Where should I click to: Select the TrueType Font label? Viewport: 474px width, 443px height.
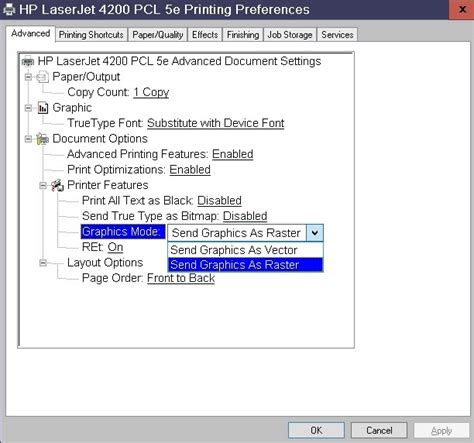106,123
